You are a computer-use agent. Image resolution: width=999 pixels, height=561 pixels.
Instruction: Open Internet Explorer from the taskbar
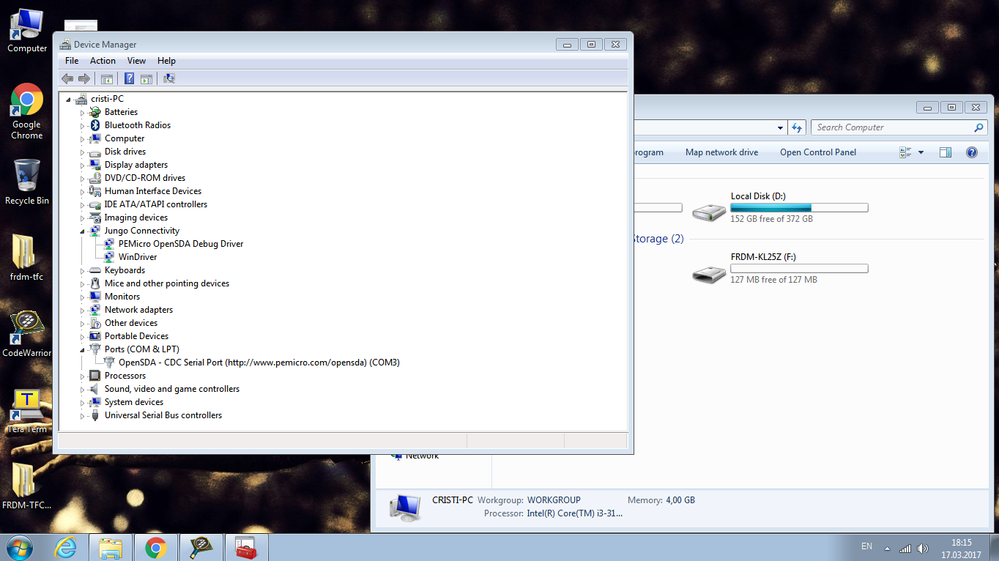(66, 548)
